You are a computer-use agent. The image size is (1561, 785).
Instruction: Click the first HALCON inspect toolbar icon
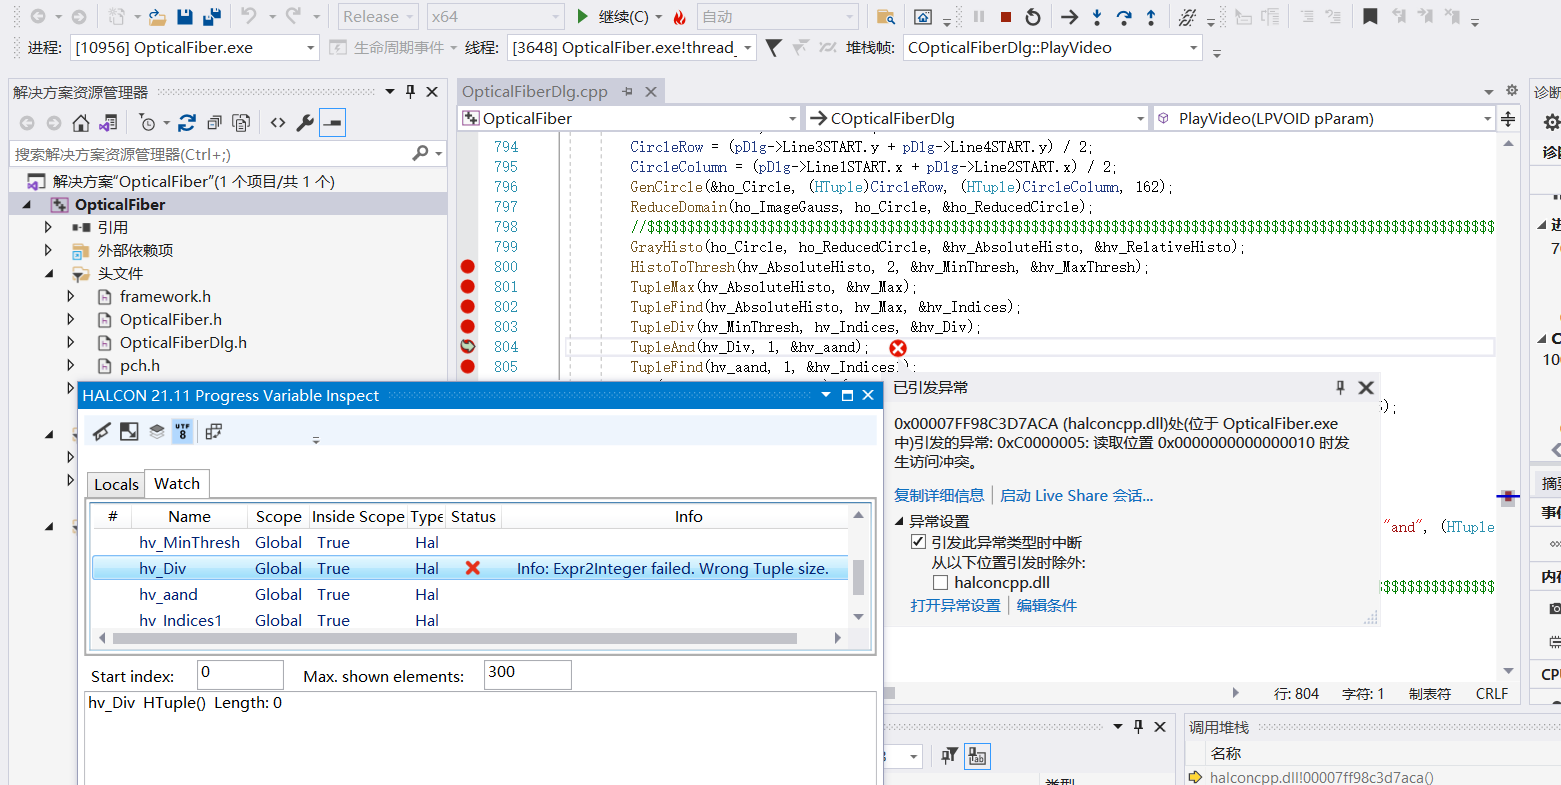pos(101,431)
